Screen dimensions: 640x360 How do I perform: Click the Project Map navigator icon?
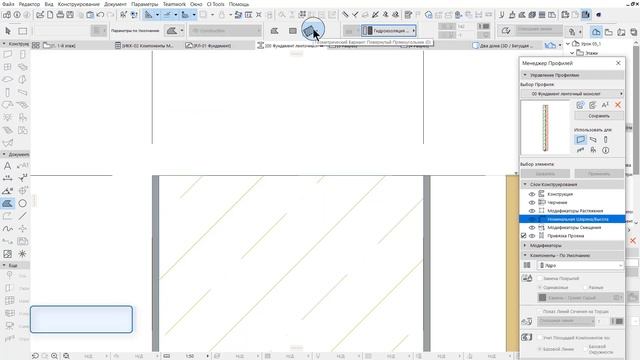[x=596, y=31]
